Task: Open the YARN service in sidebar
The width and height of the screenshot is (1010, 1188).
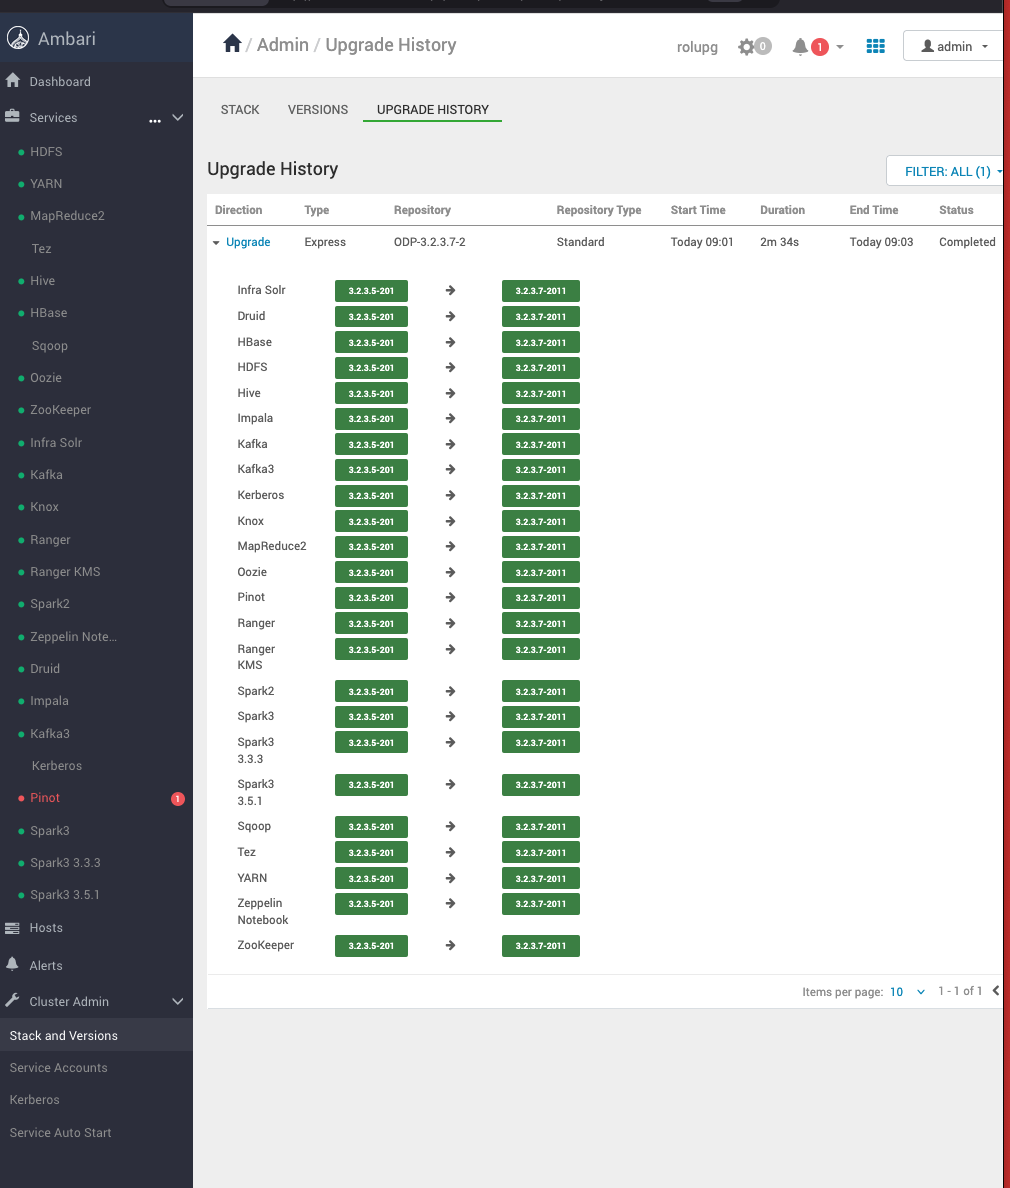Action: (x=46, y=183)
